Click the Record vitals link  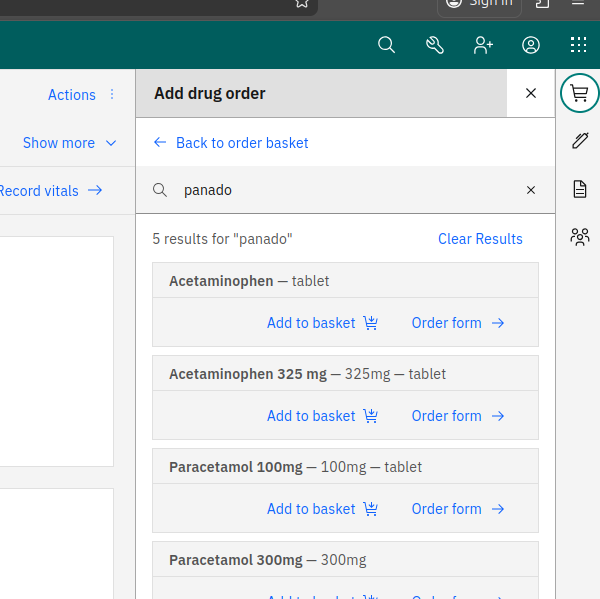(50, 191)
